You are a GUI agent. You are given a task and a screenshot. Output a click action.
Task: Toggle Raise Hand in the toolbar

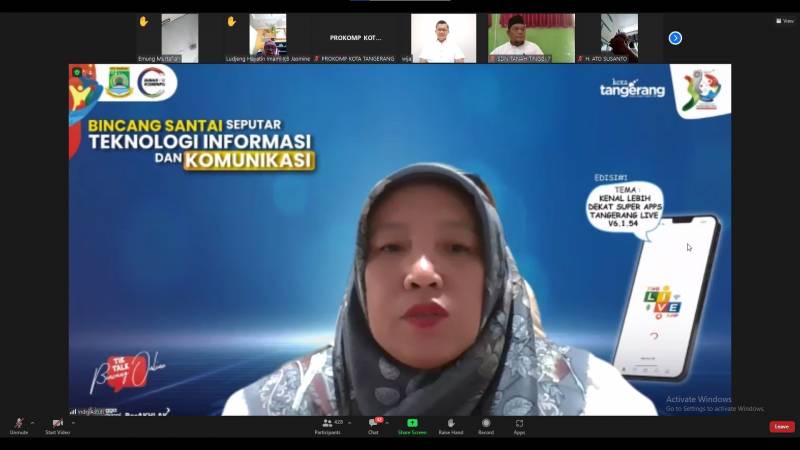tap(450, 425)
